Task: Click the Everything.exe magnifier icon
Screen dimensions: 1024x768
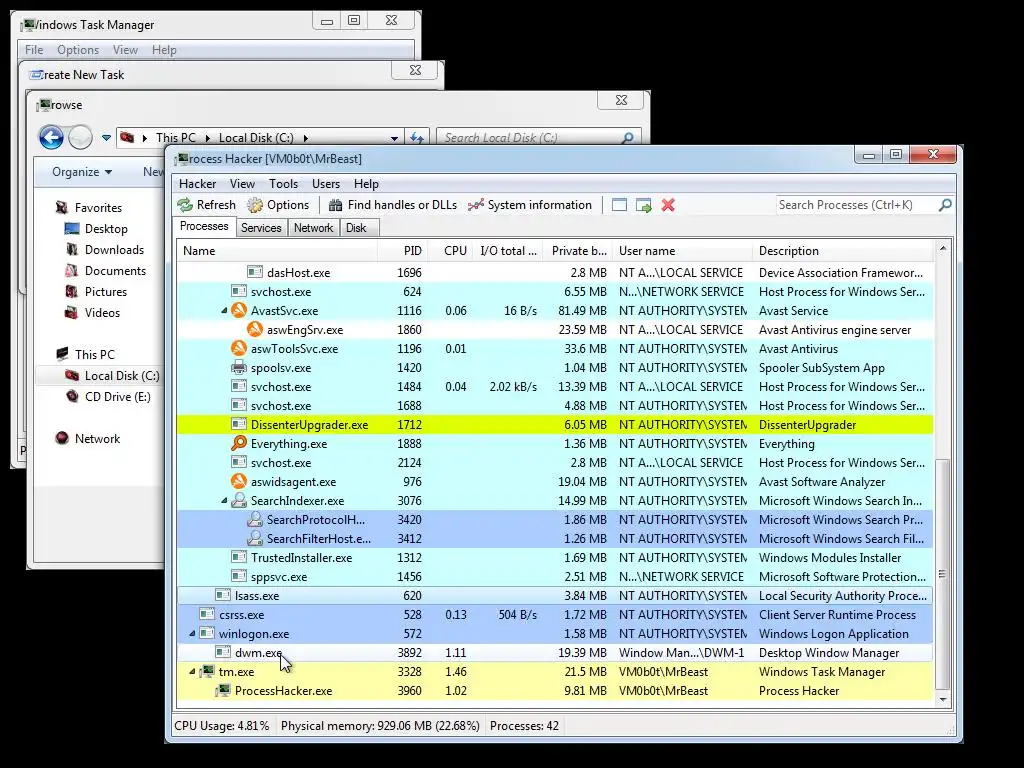Action: [239, 443]
